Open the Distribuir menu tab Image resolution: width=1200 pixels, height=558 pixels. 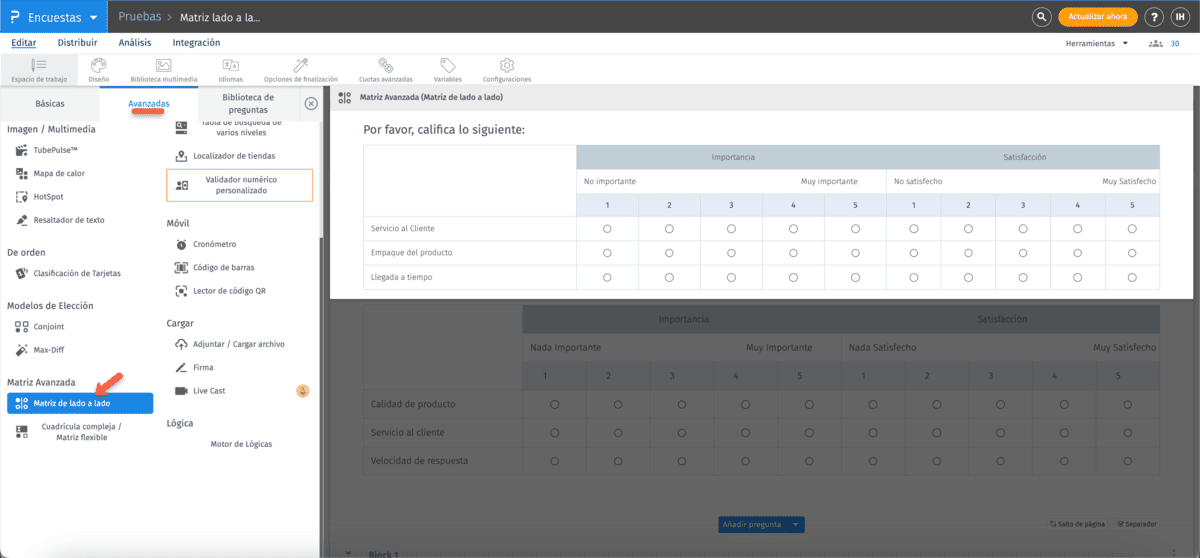77,43
